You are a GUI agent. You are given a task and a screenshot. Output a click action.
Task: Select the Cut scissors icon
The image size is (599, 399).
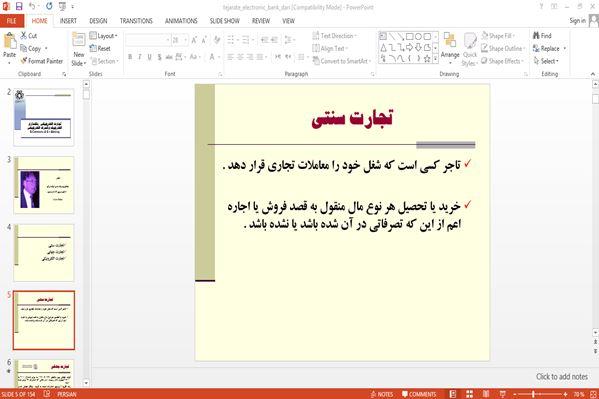click(x=24, y=36)
